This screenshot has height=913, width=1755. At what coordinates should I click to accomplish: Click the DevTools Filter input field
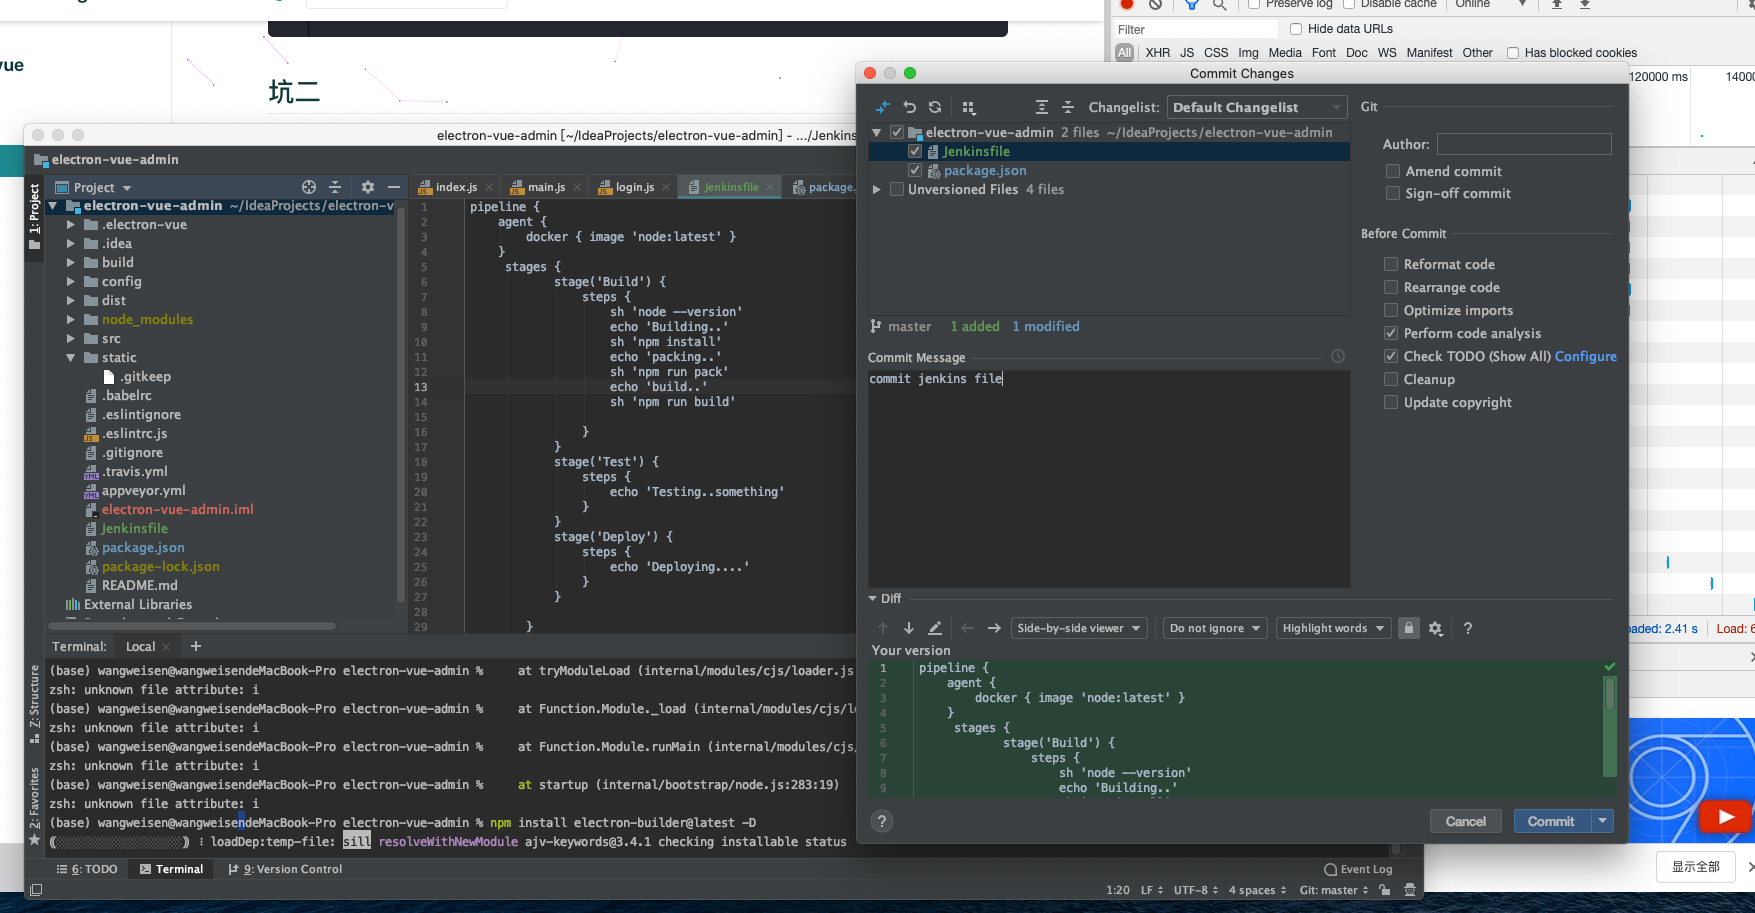[1197, 29]
